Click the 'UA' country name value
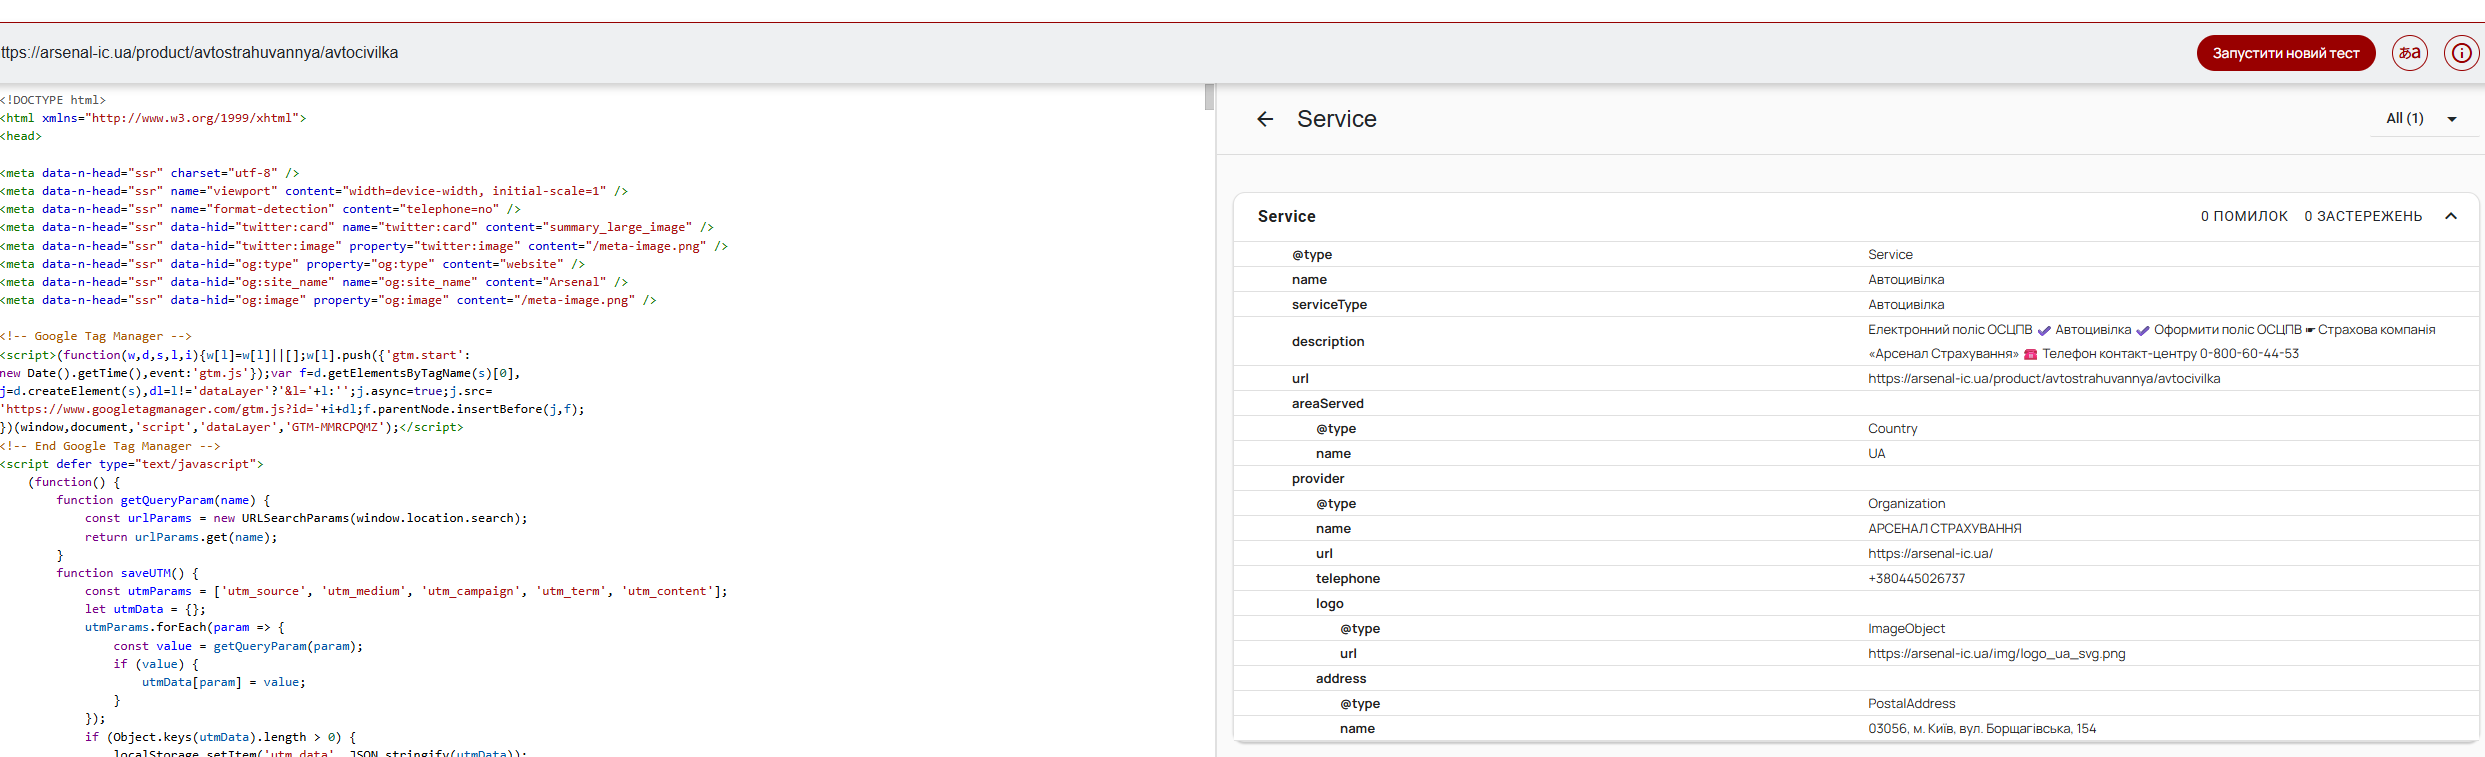Screen dimensions: 2485x757 tap(1877, 454)
